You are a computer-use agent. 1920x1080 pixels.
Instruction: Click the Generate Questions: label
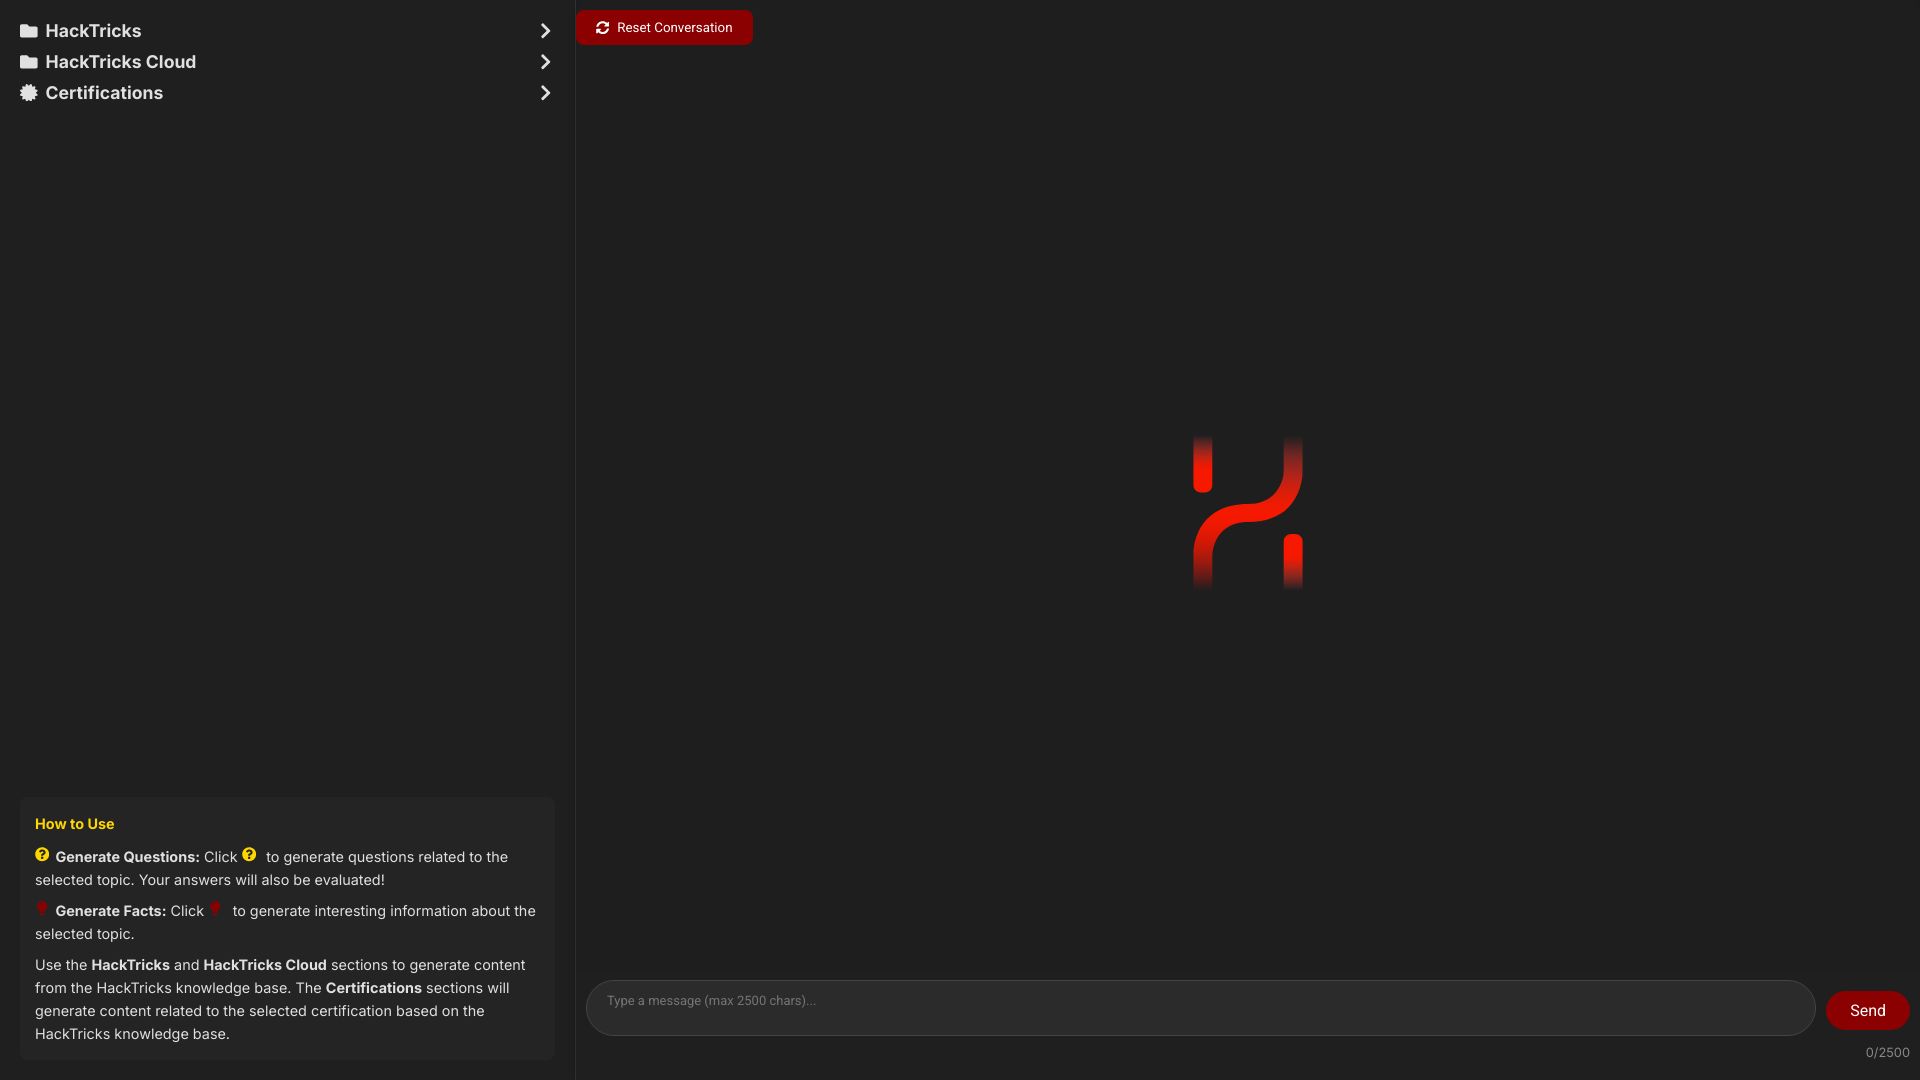tap(127, 857)
